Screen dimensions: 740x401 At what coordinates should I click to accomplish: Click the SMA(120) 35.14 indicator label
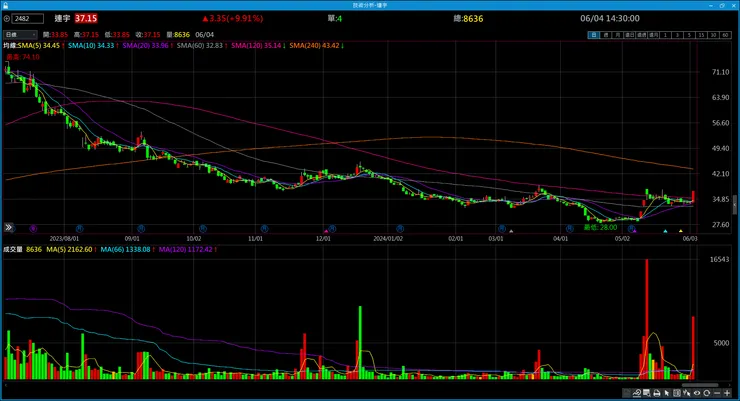pos(258,46)
